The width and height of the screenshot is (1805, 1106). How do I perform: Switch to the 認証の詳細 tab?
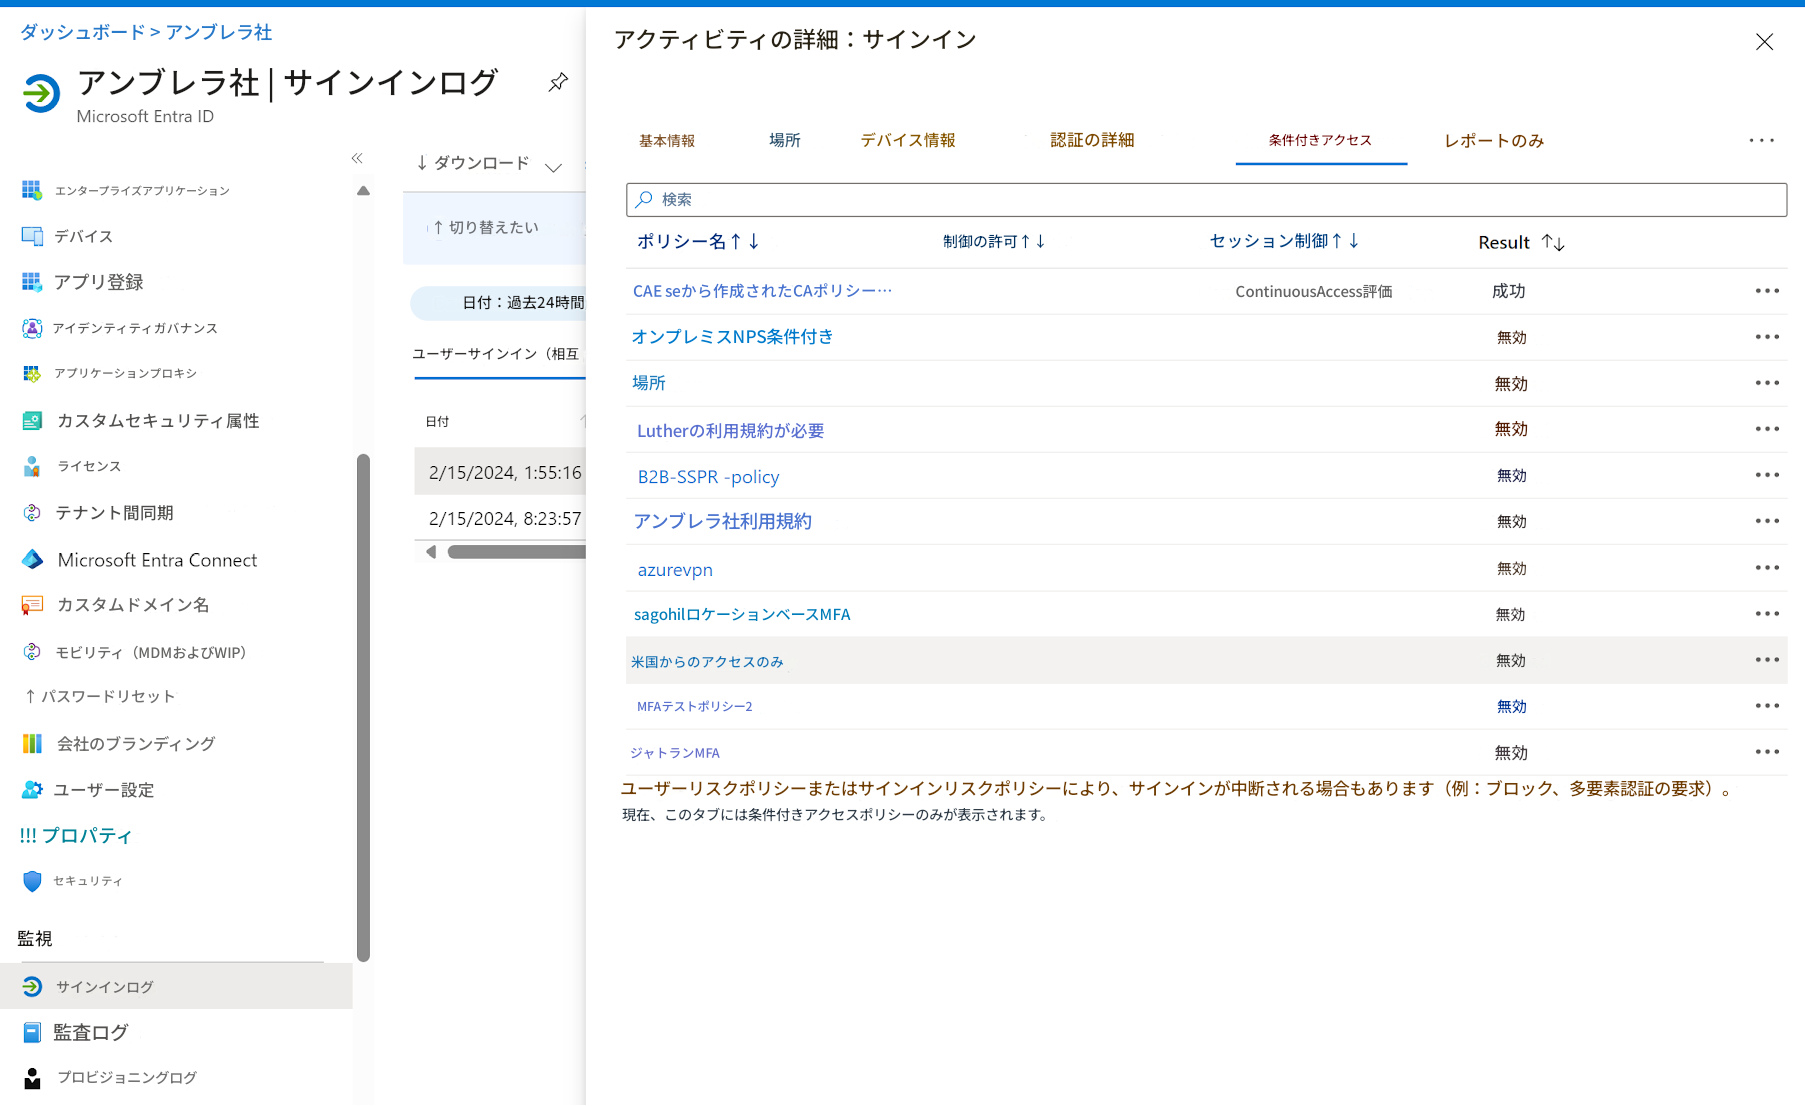point(1092,140)
